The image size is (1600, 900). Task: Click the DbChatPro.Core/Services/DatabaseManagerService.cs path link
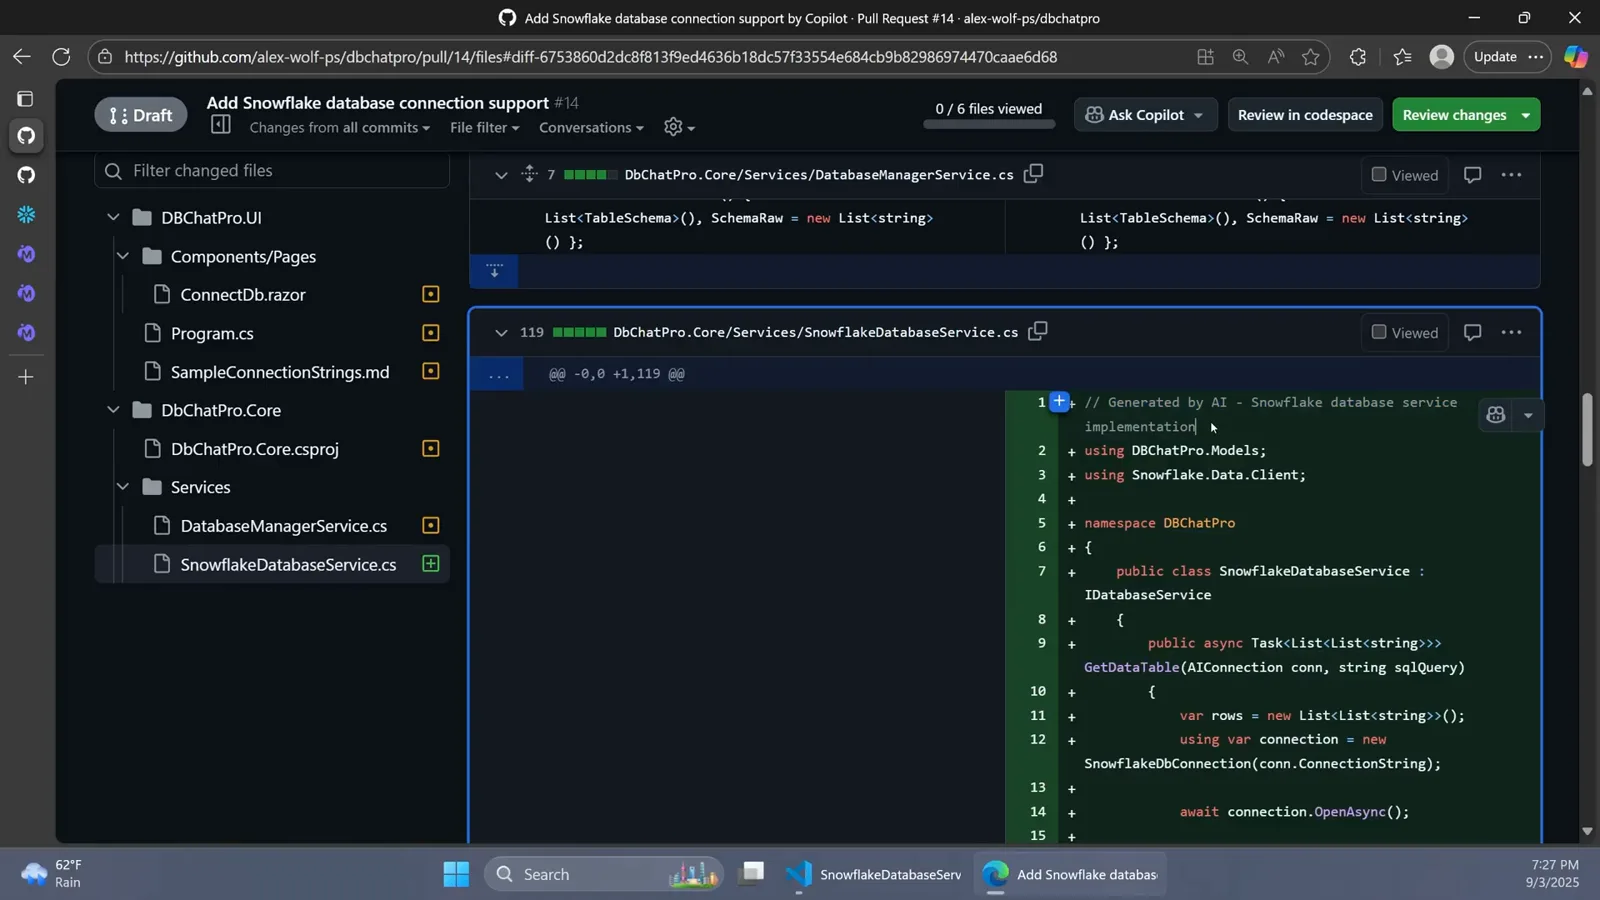point(819,175)
